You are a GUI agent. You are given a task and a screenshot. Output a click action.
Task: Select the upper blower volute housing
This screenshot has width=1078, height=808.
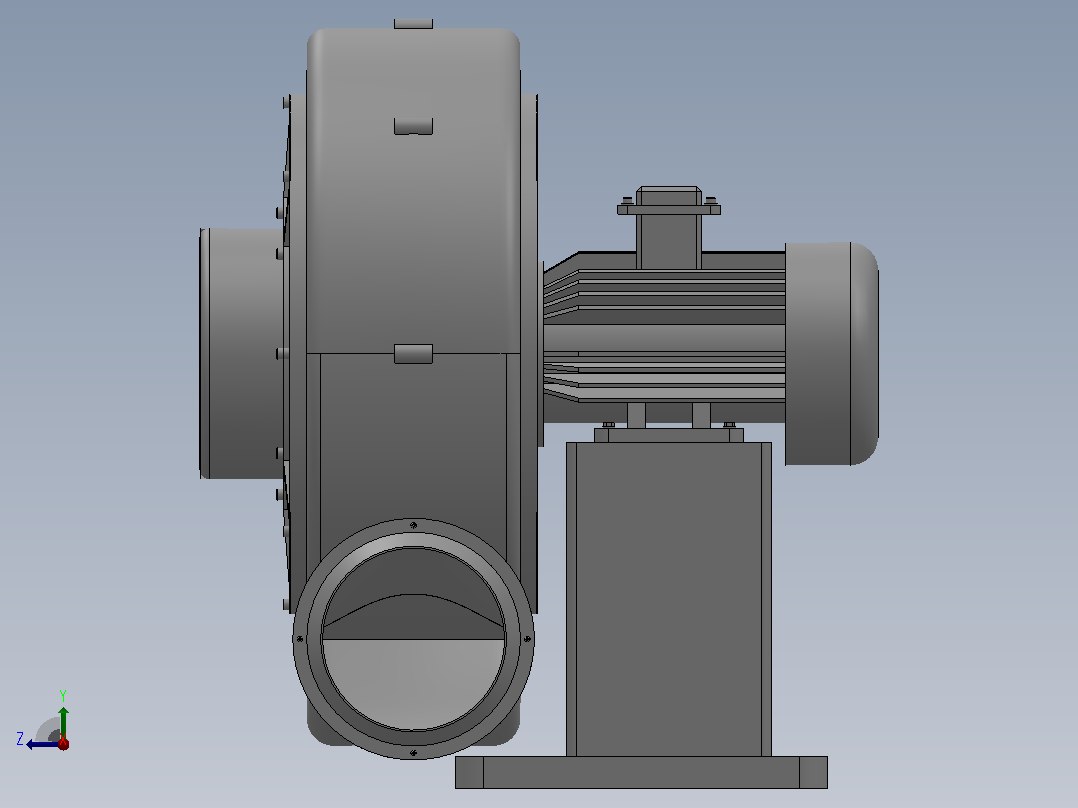(x=413, y=191)
